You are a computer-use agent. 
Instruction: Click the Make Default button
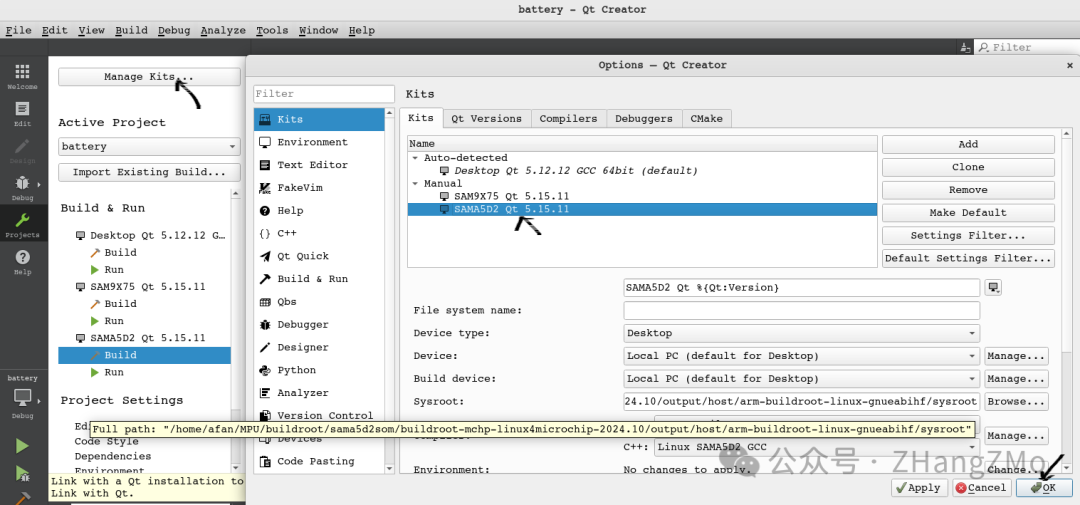968,213
